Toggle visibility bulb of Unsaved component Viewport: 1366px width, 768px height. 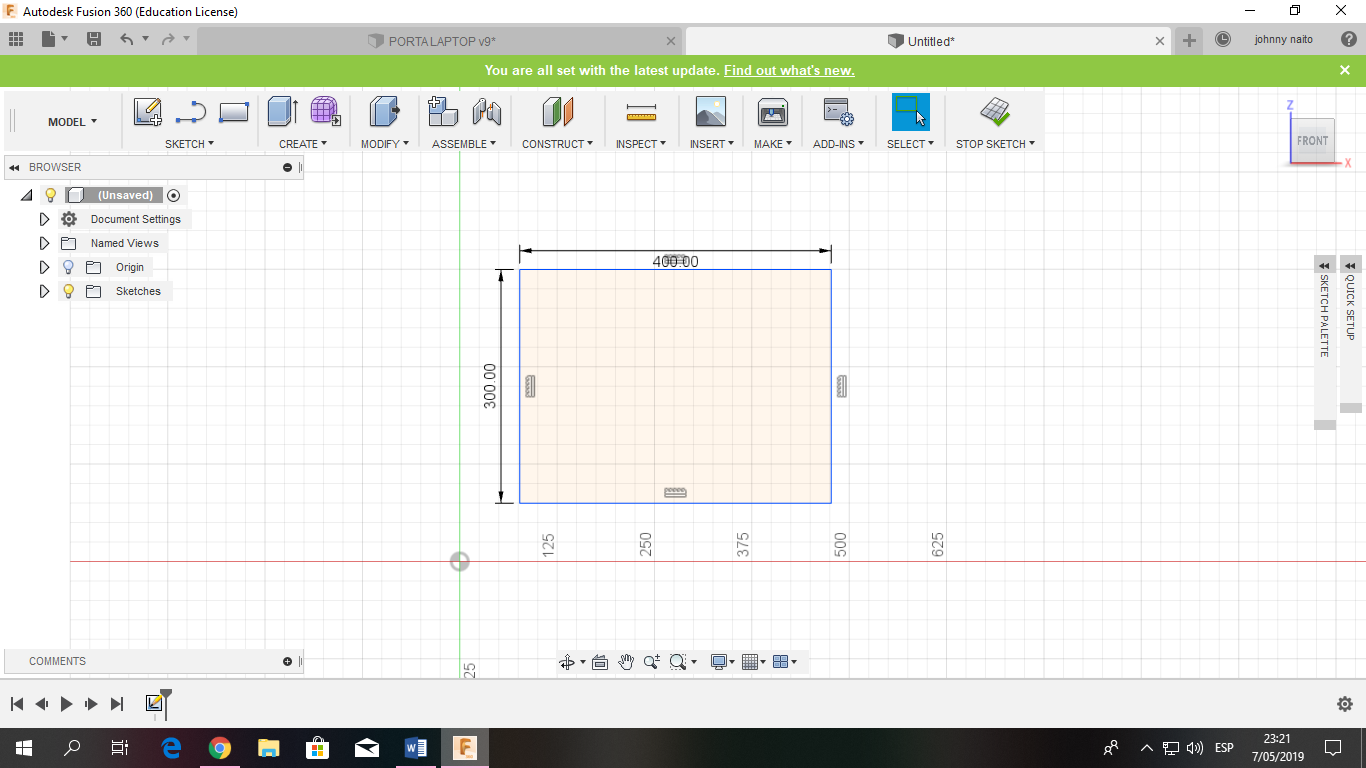[51, 195]
